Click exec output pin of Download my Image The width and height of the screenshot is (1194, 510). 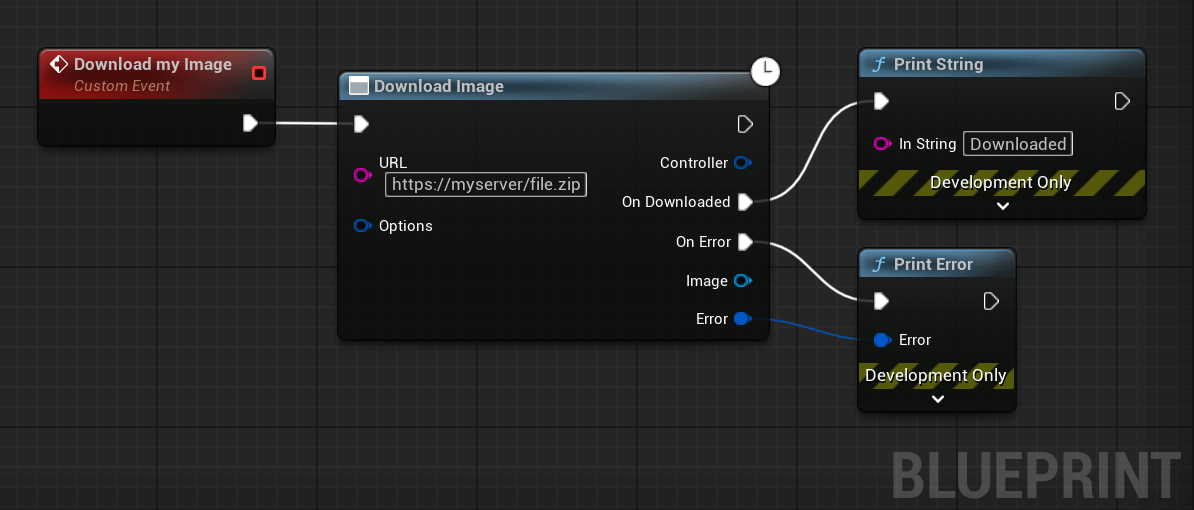(x=251, y=123)
